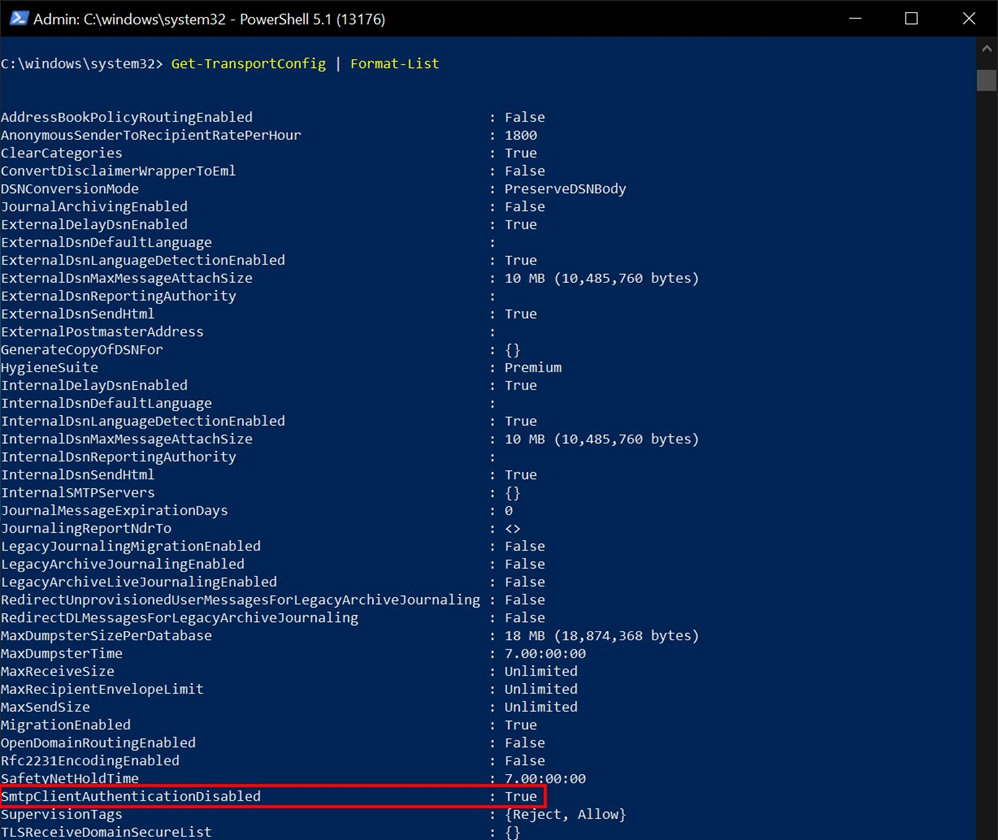
Task: Click the MaxDumpsterSizePerDatabase 18 MB value
Action: pos(601,636)
